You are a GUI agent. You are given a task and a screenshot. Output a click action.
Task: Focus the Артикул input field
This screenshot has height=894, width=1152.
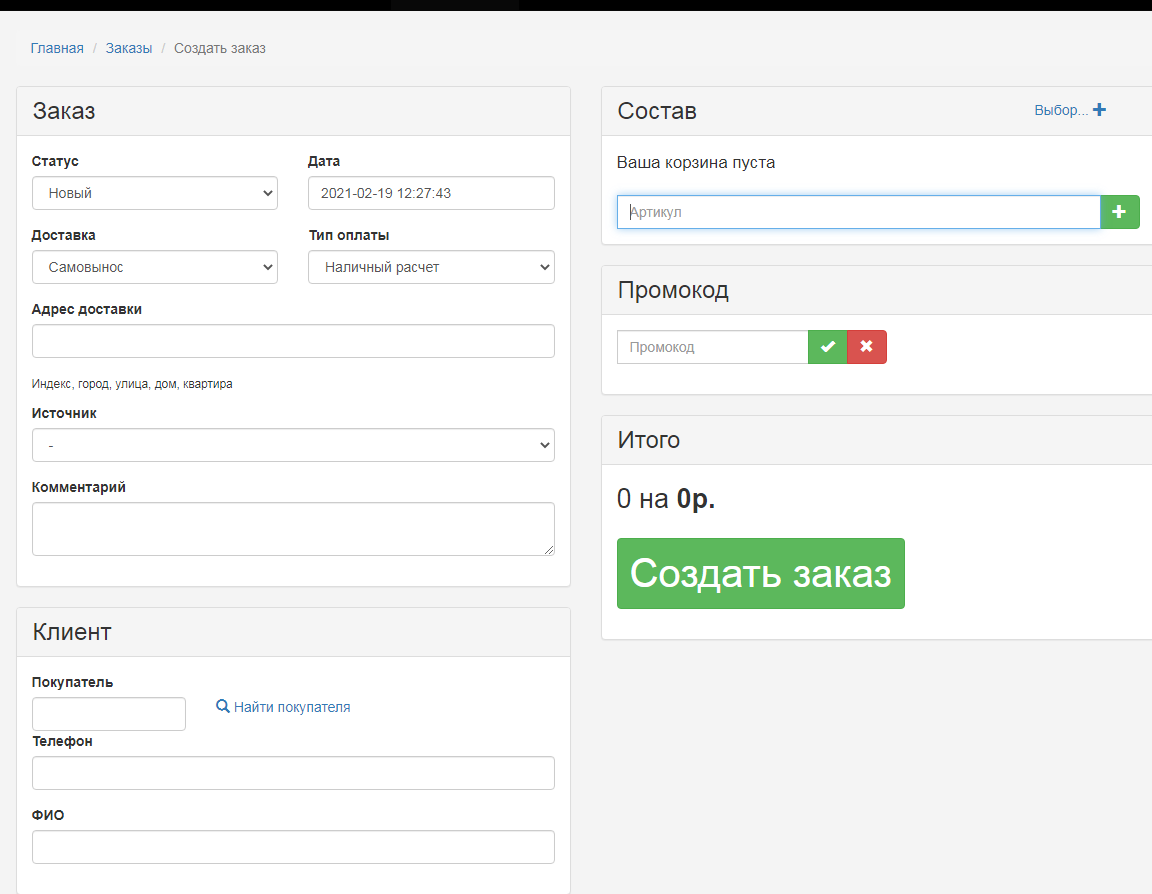[858, 212]
